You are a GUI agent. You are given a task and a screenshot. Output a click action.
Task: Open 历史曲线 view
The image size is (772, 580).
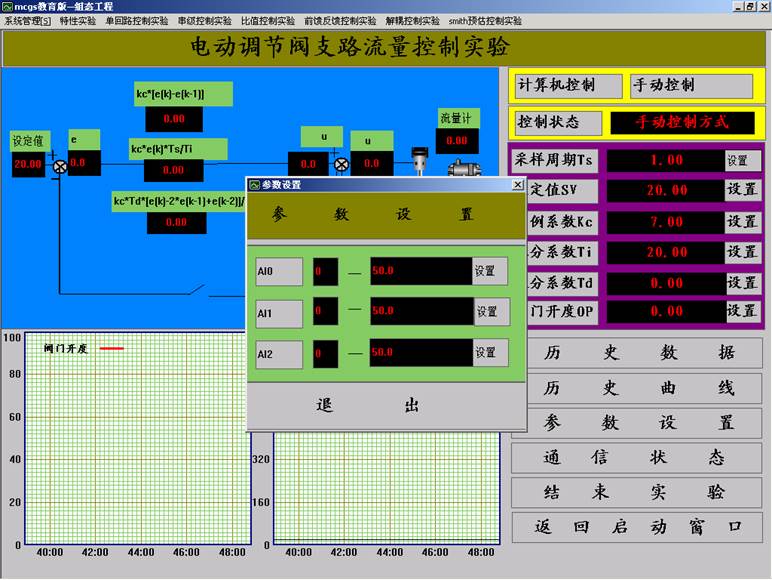point(637,388)
